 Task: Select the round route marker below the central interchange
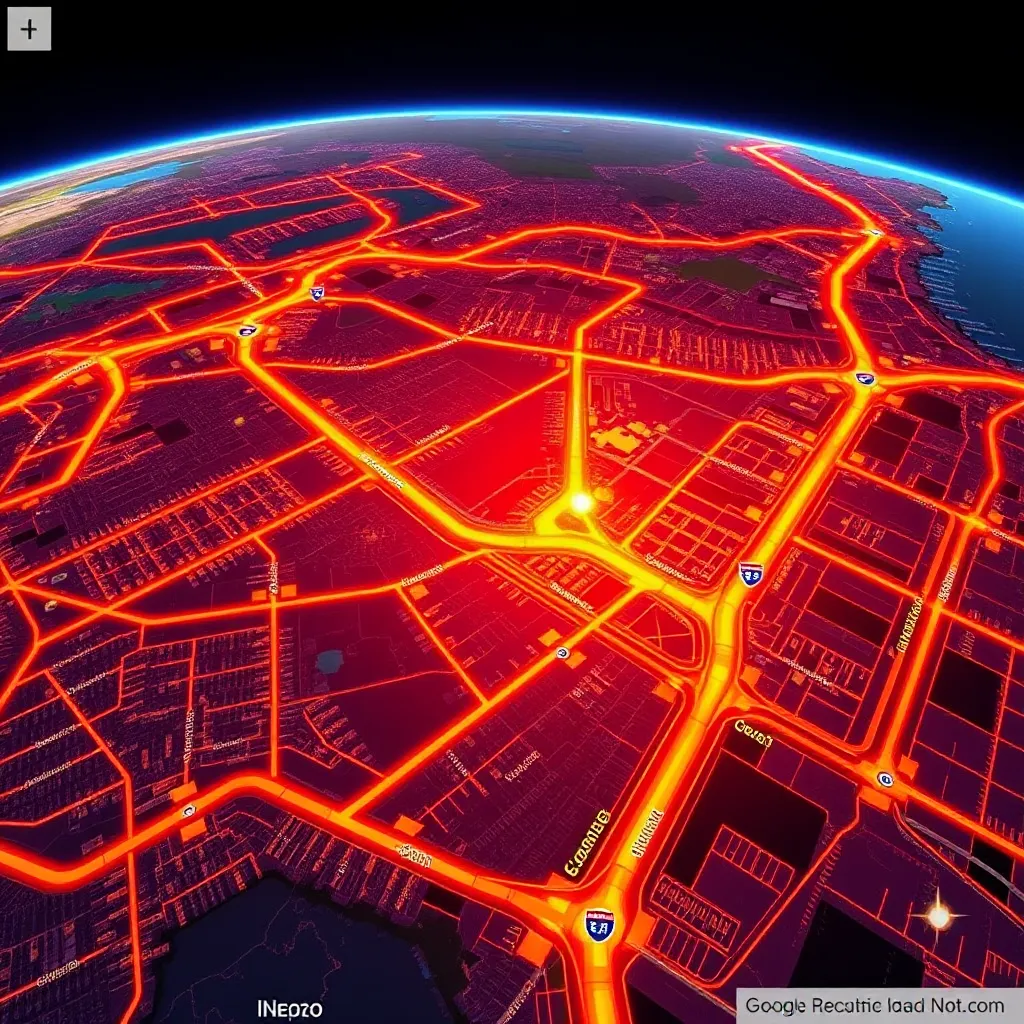563,653
